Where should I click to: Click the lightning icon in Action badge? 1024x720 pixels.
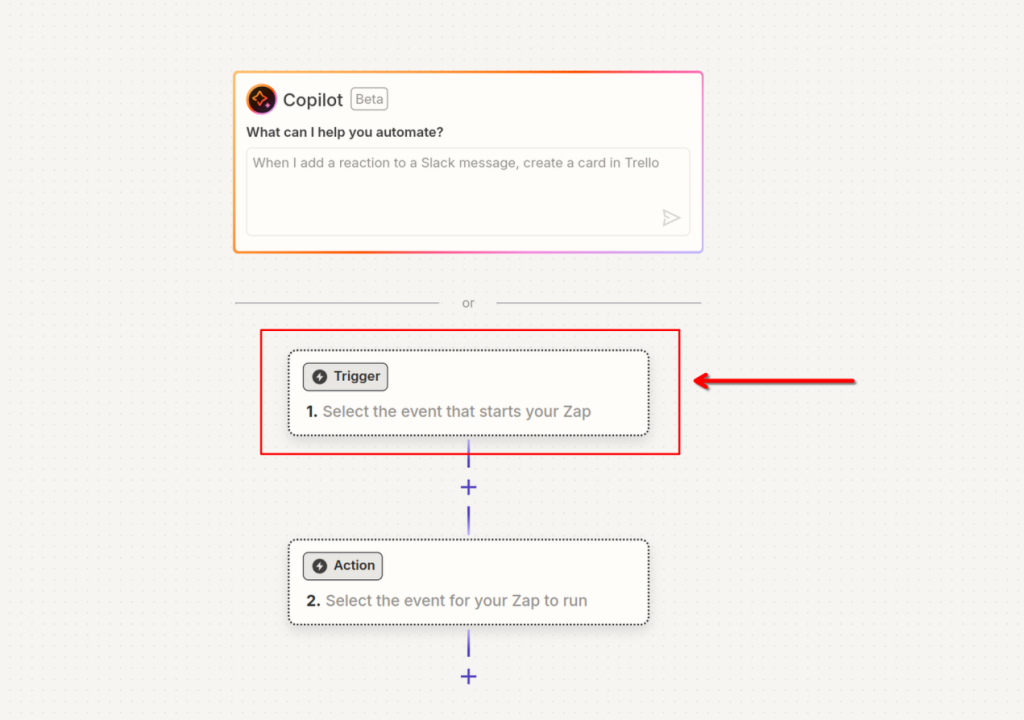tap(319, 566)
